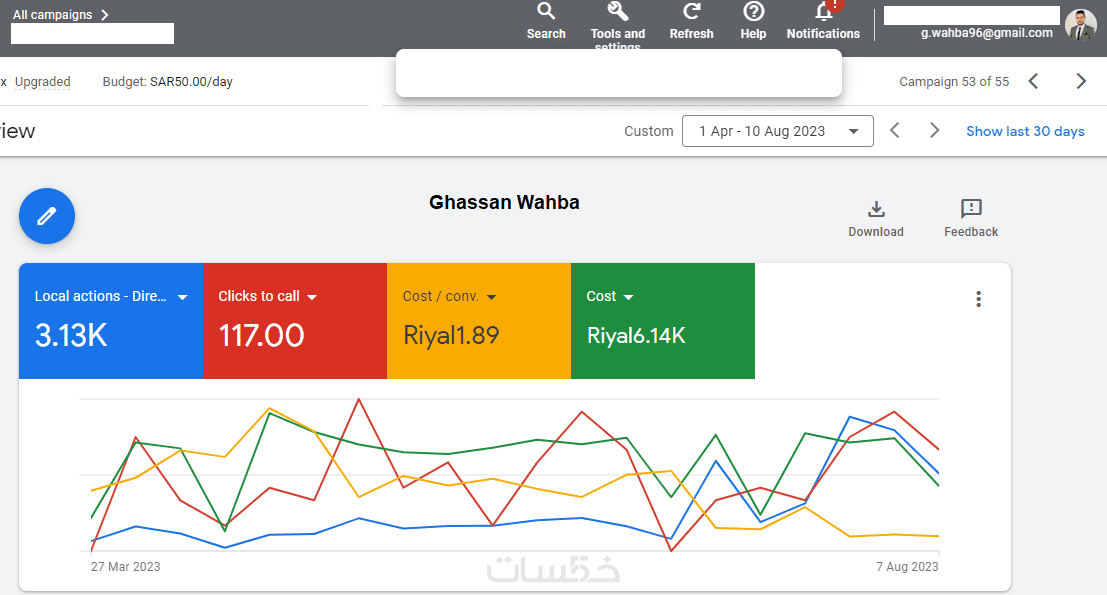Expand the green Cost metric dropdown
1107x595 pixels.
(629, 297)
